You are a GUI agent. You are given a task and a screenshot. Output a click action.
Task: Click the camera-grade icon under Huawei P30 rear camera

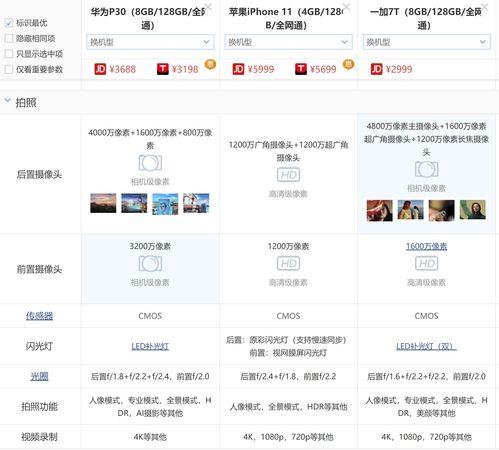click(x=150, y=163)
